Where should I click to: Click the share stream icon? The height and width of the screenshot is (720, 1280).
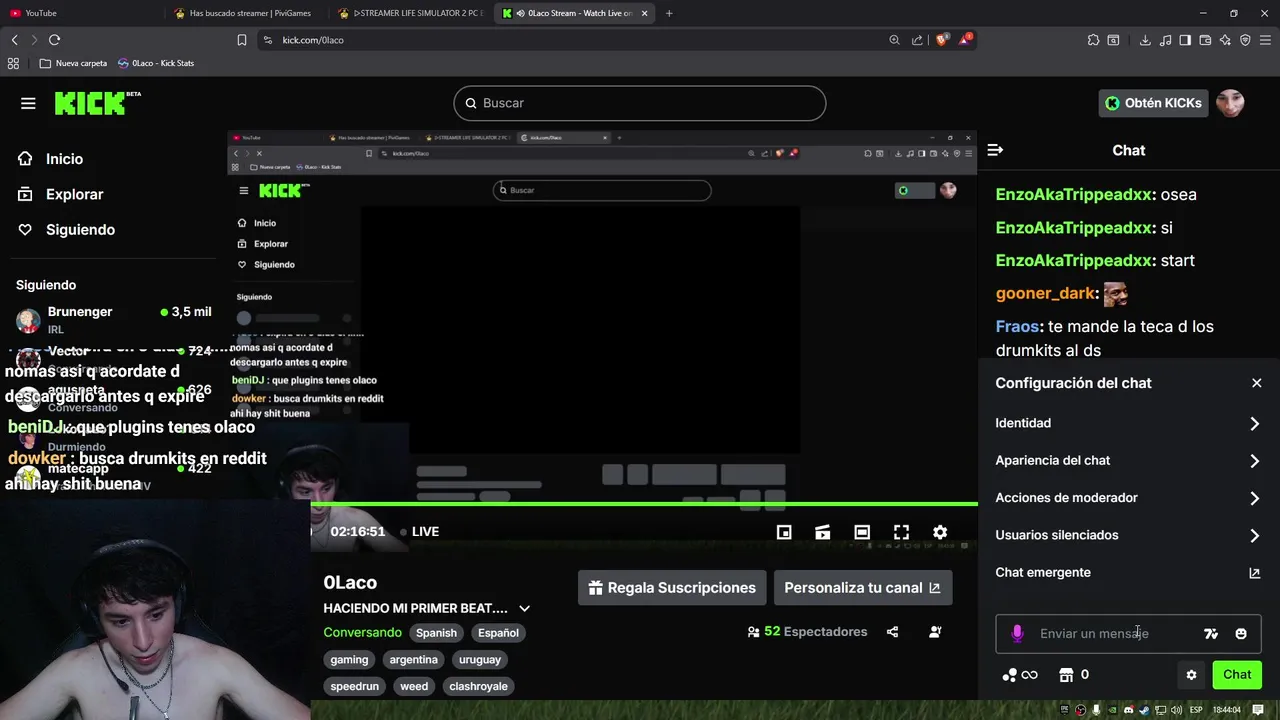(892, 632)
